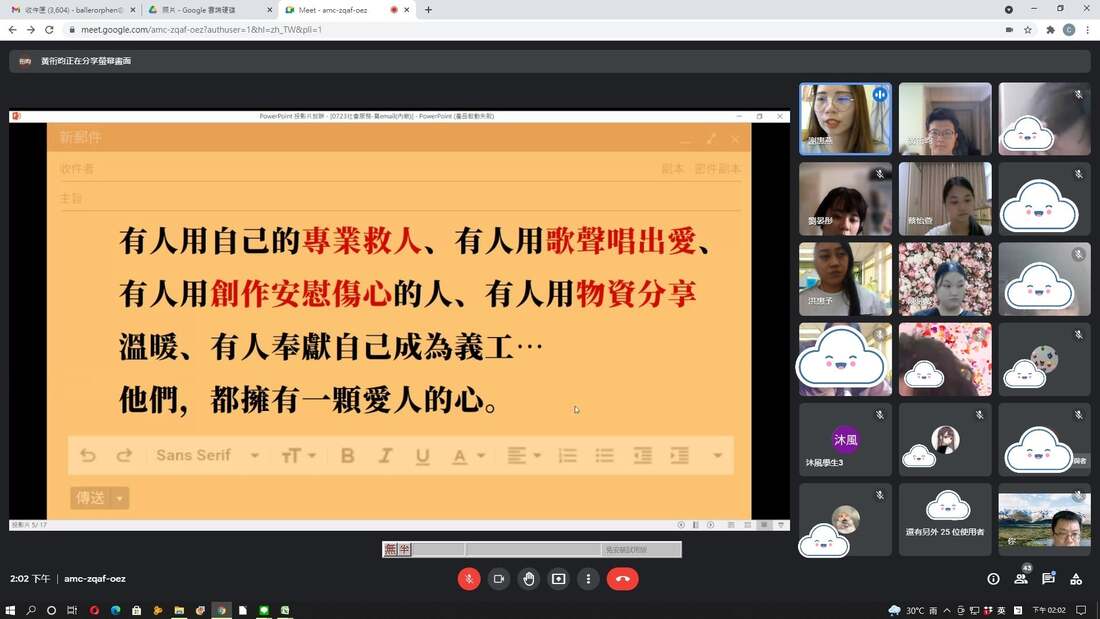Open a new browser tab
Viewport: 1100px width, 619px height.
tap(428, 10)
